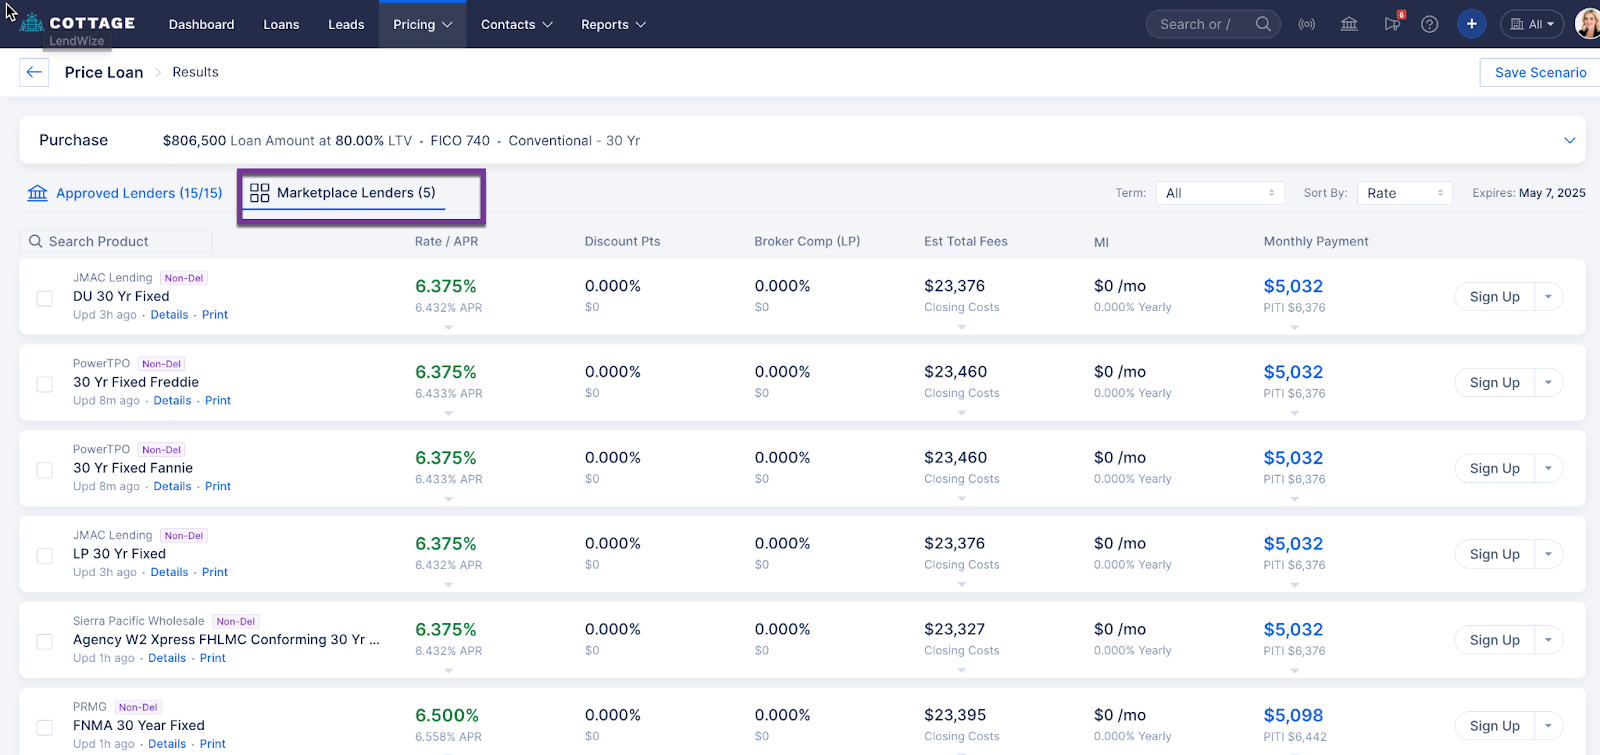Switch to Marketplace Lenders tab
Screen dimensions: 1600x755
point(343,193)
